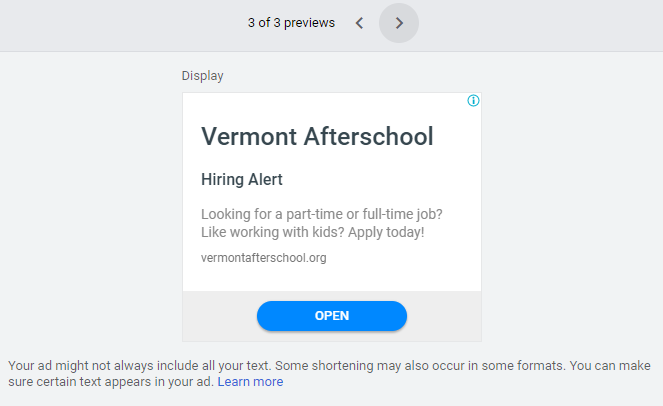Click the Display format label
Screen dimensions: 663x406
(x=202, y=75)
